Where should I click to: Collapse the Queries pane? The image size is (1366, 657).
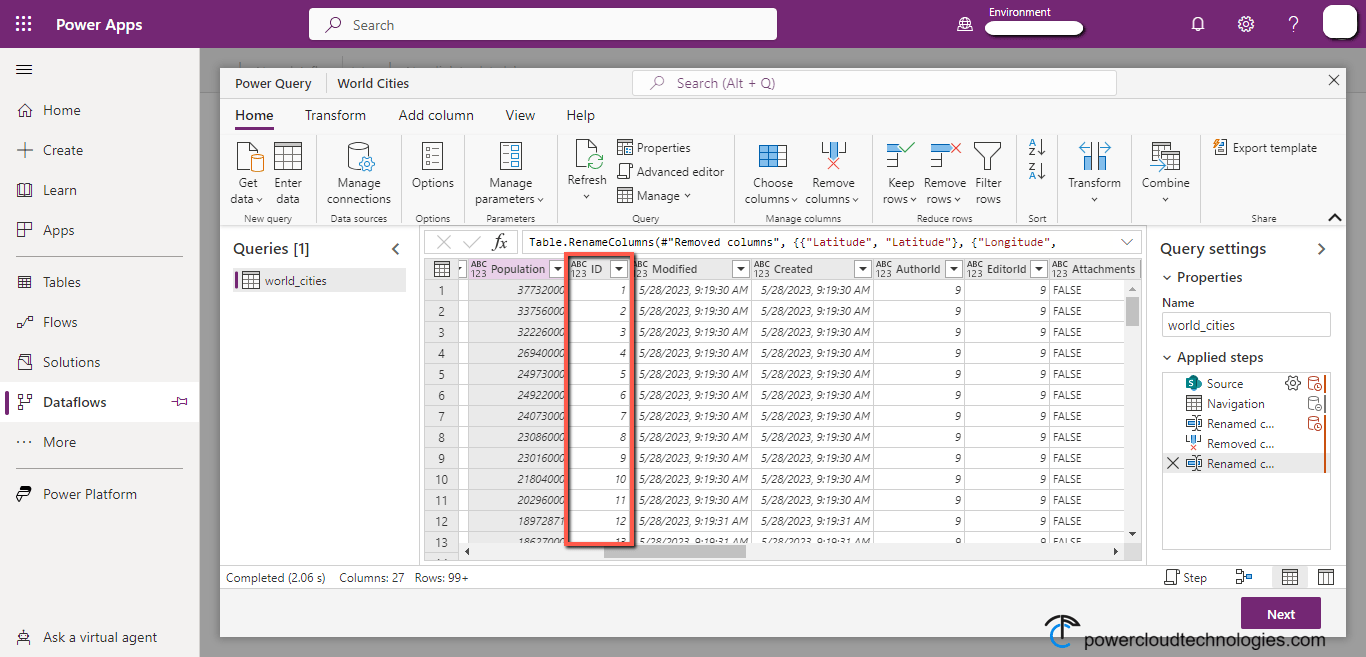click(x=396, y=249)
